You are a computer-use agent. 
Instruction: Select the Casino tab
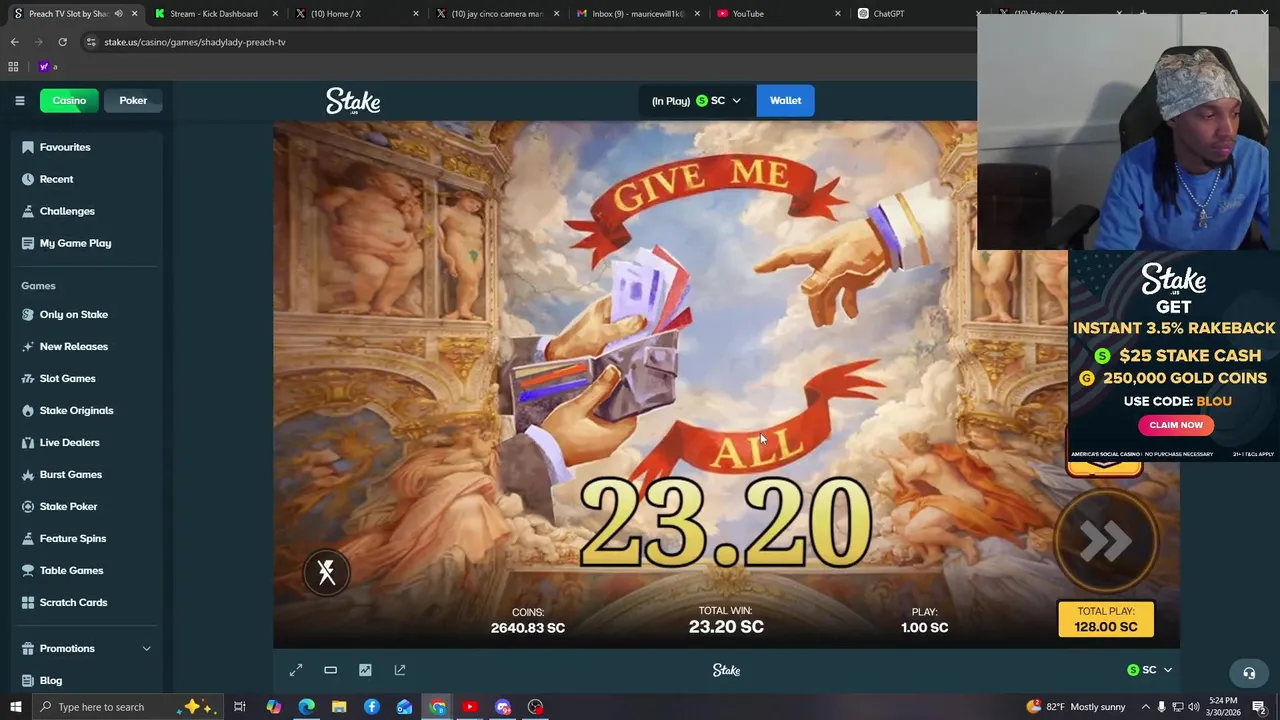[69, 100]
